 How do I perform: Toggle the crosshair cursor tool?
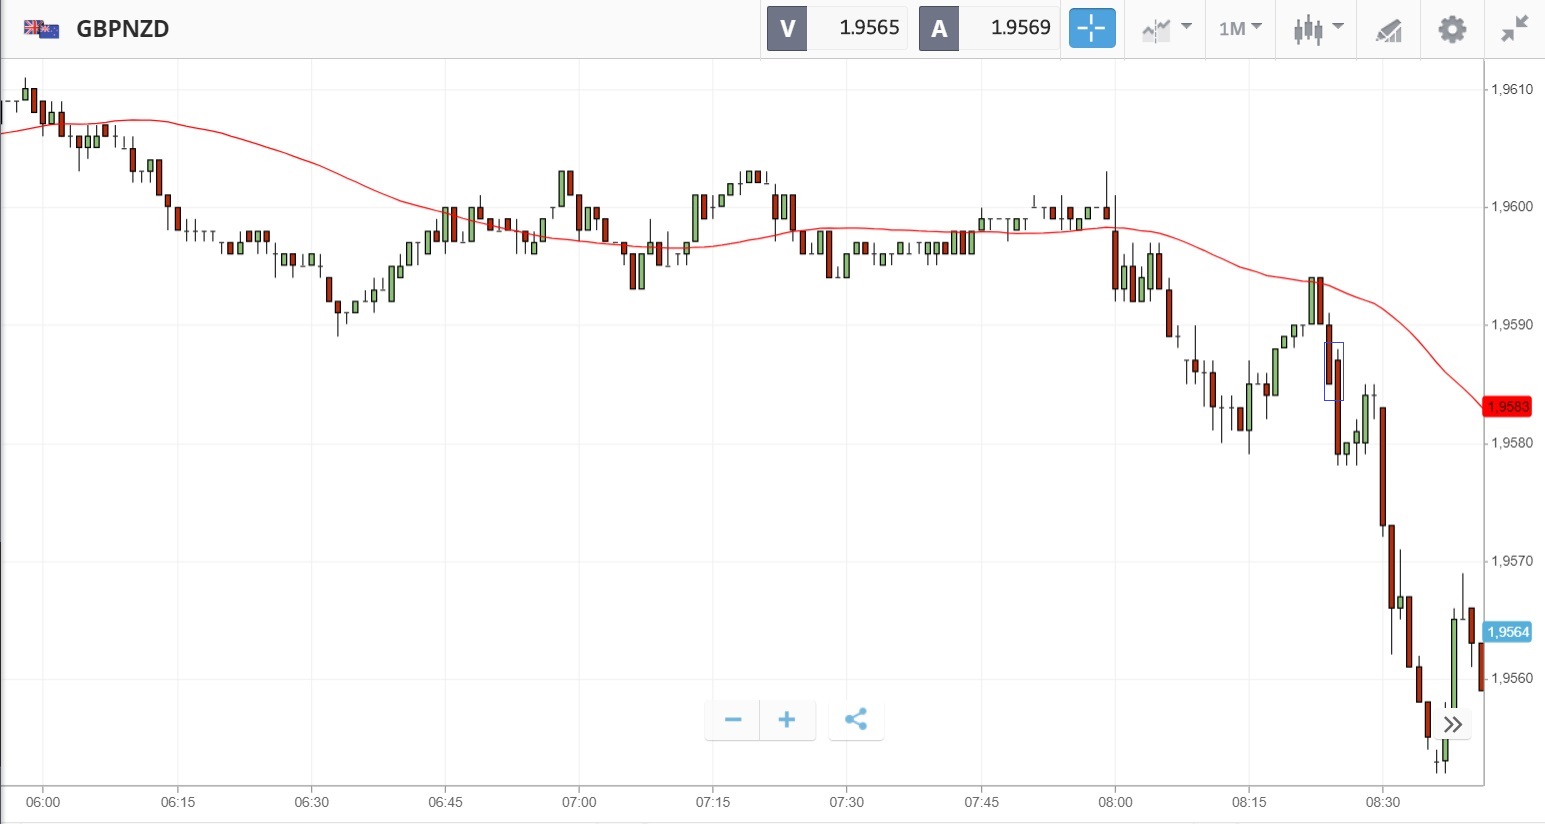click(x=1091, y=28)
